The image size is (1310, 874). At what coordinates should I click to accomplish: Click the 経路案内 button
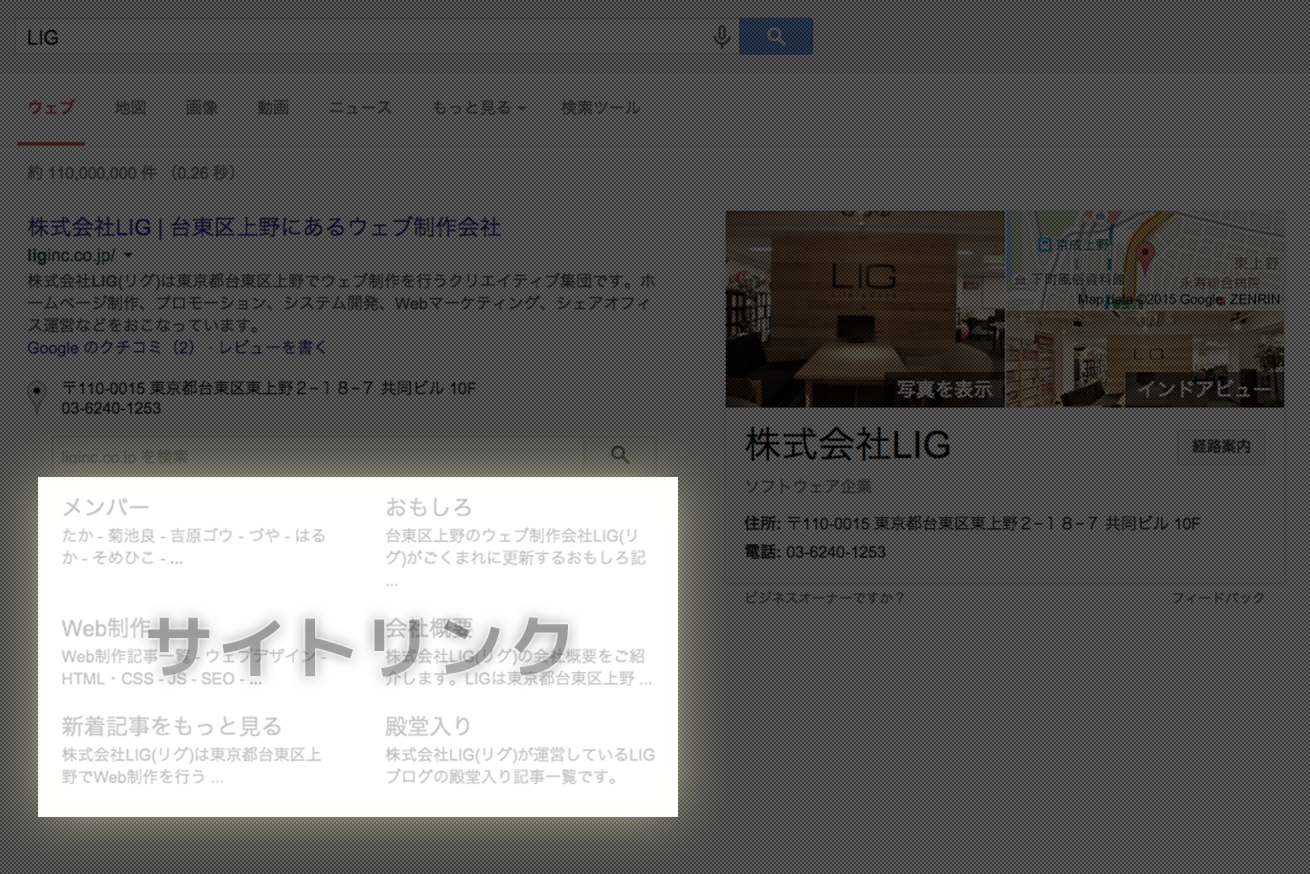(1221, 447)
